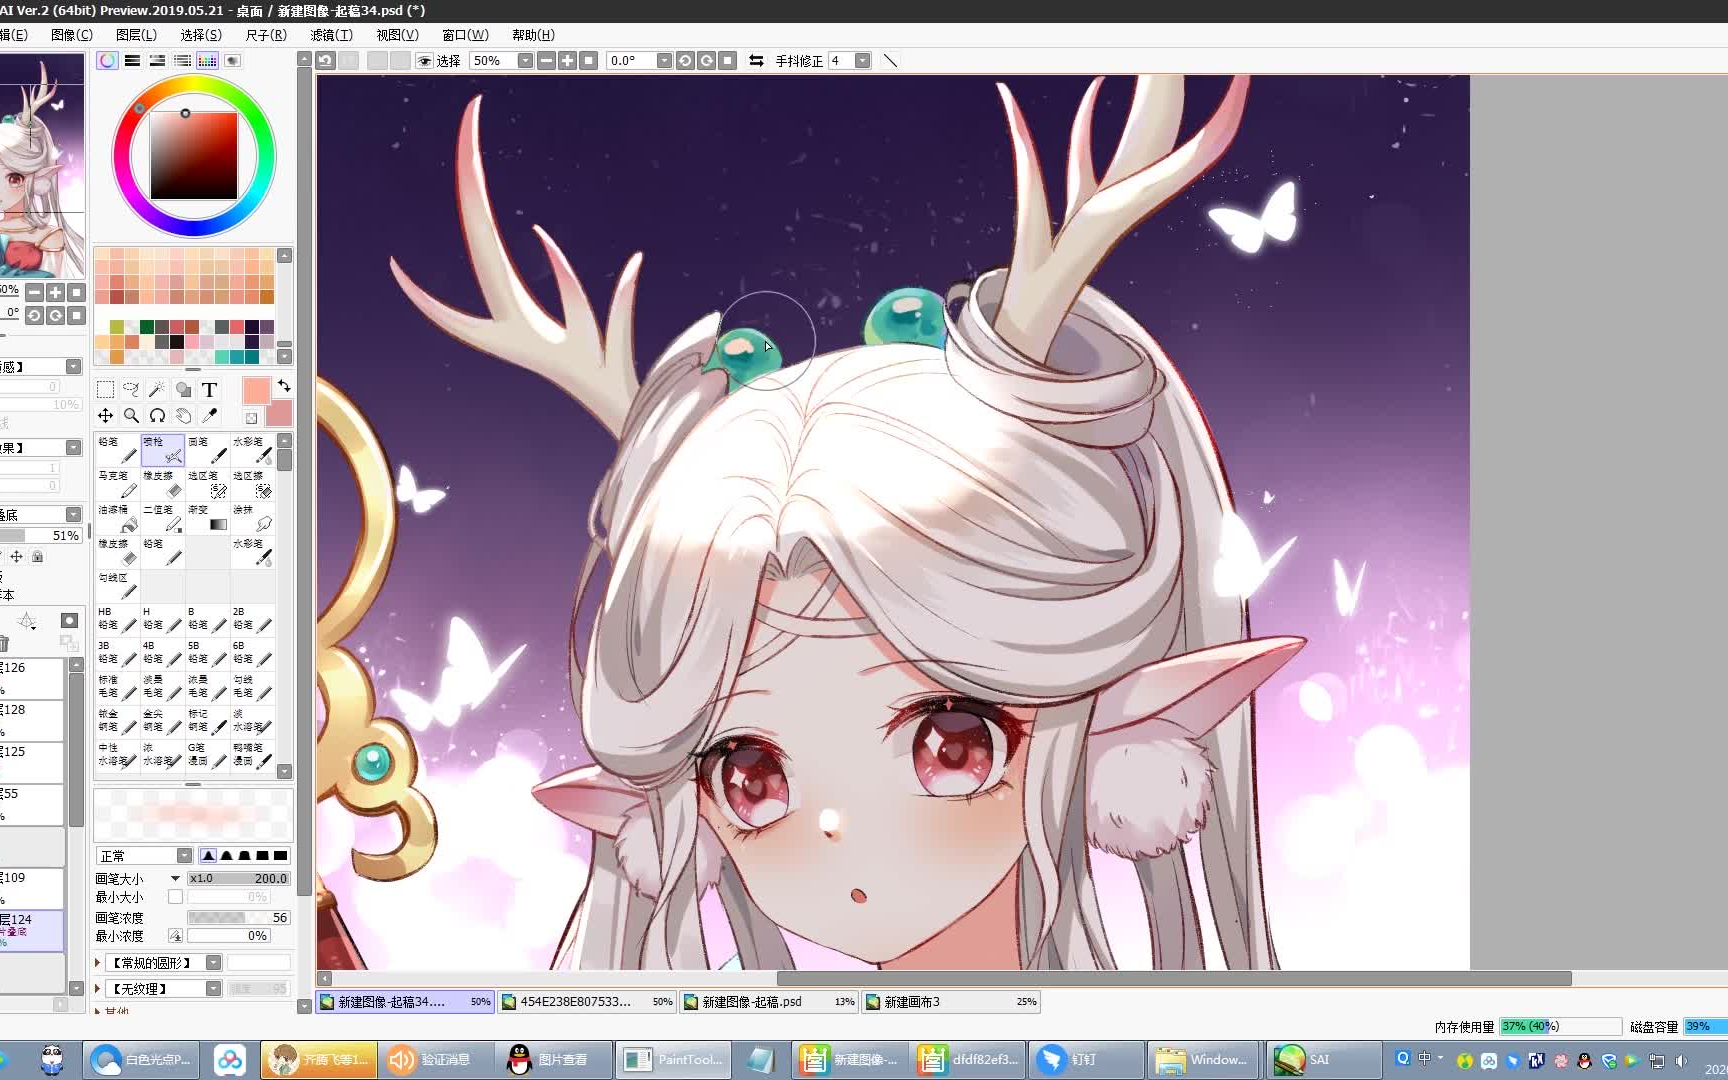Select the eyedropper color picker tool
Image resolution: width=1728 pixels, height=1080 pixels.
209,415
